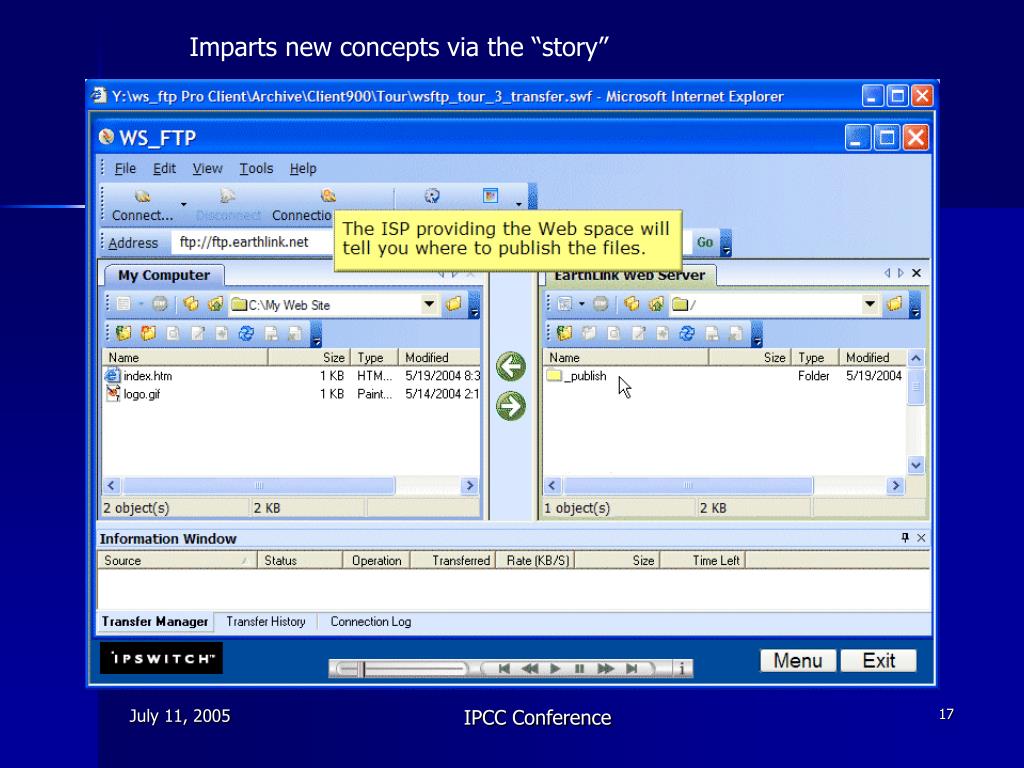
Task: Click the grayed Disconnect toolbar icon
Action: coord(228,196)
